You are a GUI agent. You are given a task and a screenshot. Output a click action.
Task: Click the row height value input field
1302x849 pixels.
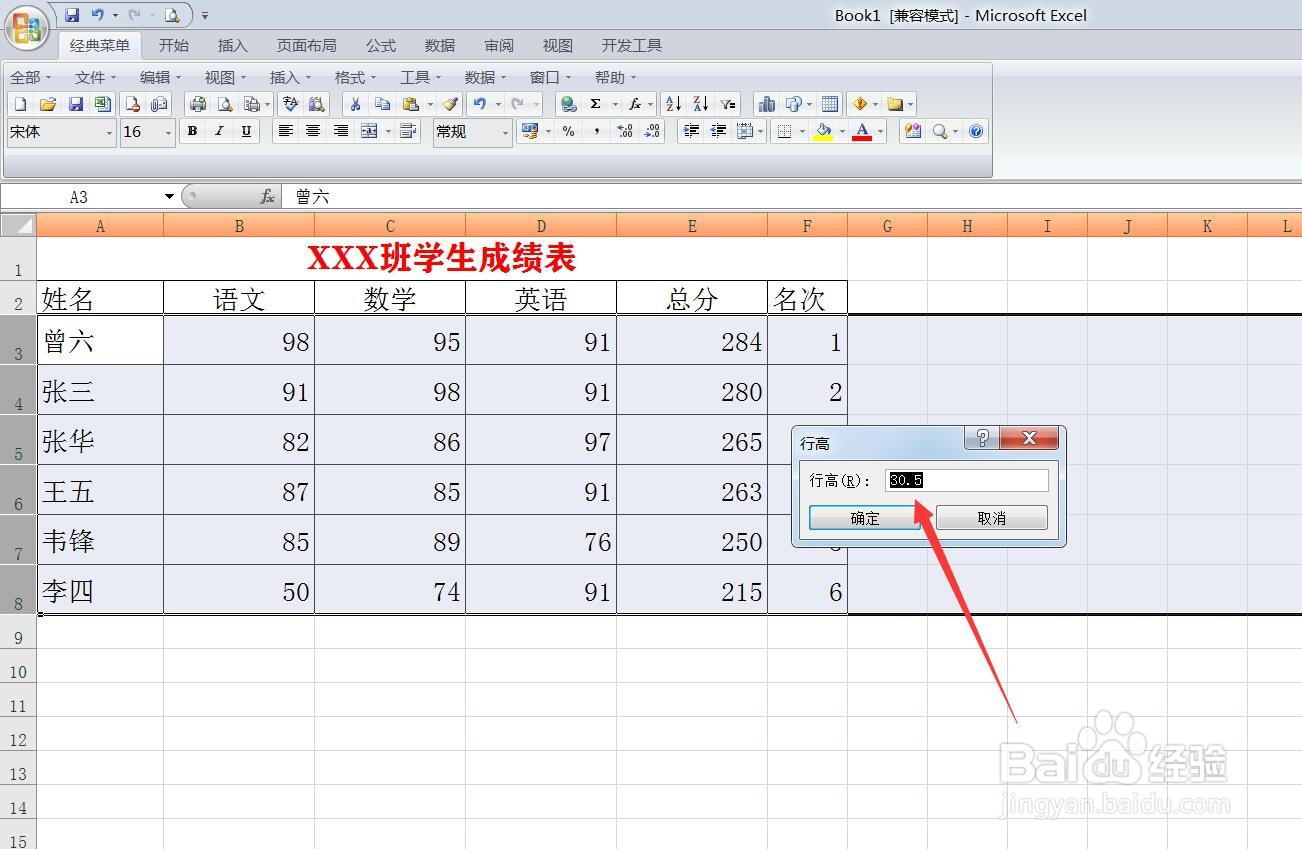(965, 480)
